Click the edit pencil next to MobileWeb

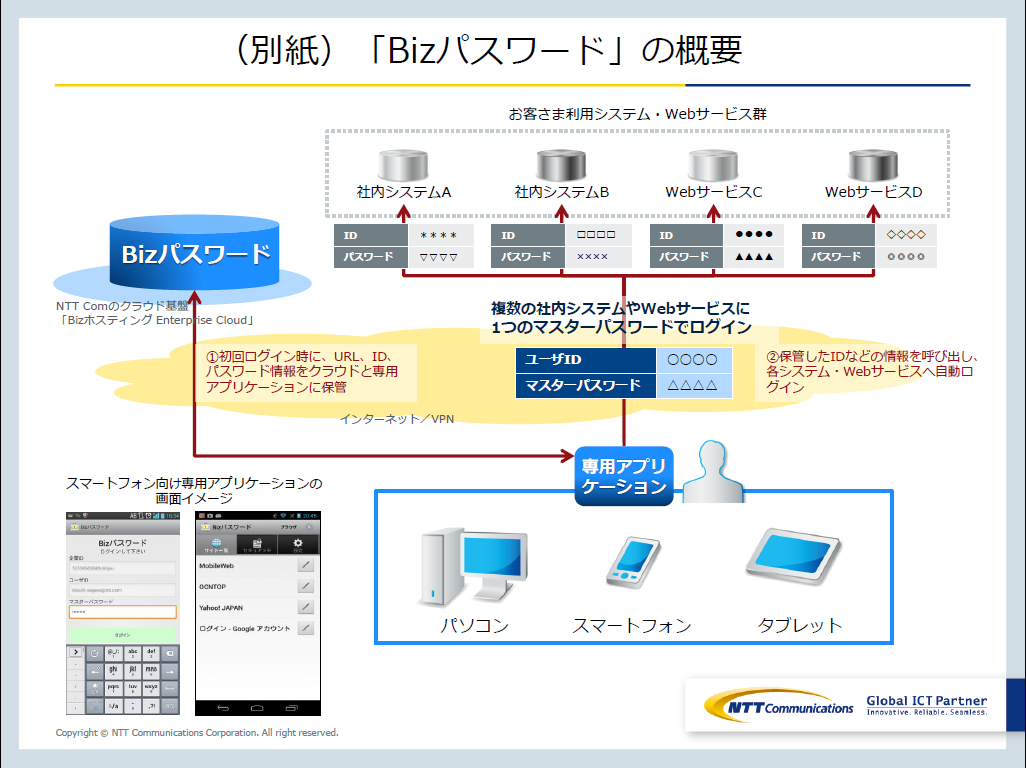pyautogui.click(x=306, y=565)
